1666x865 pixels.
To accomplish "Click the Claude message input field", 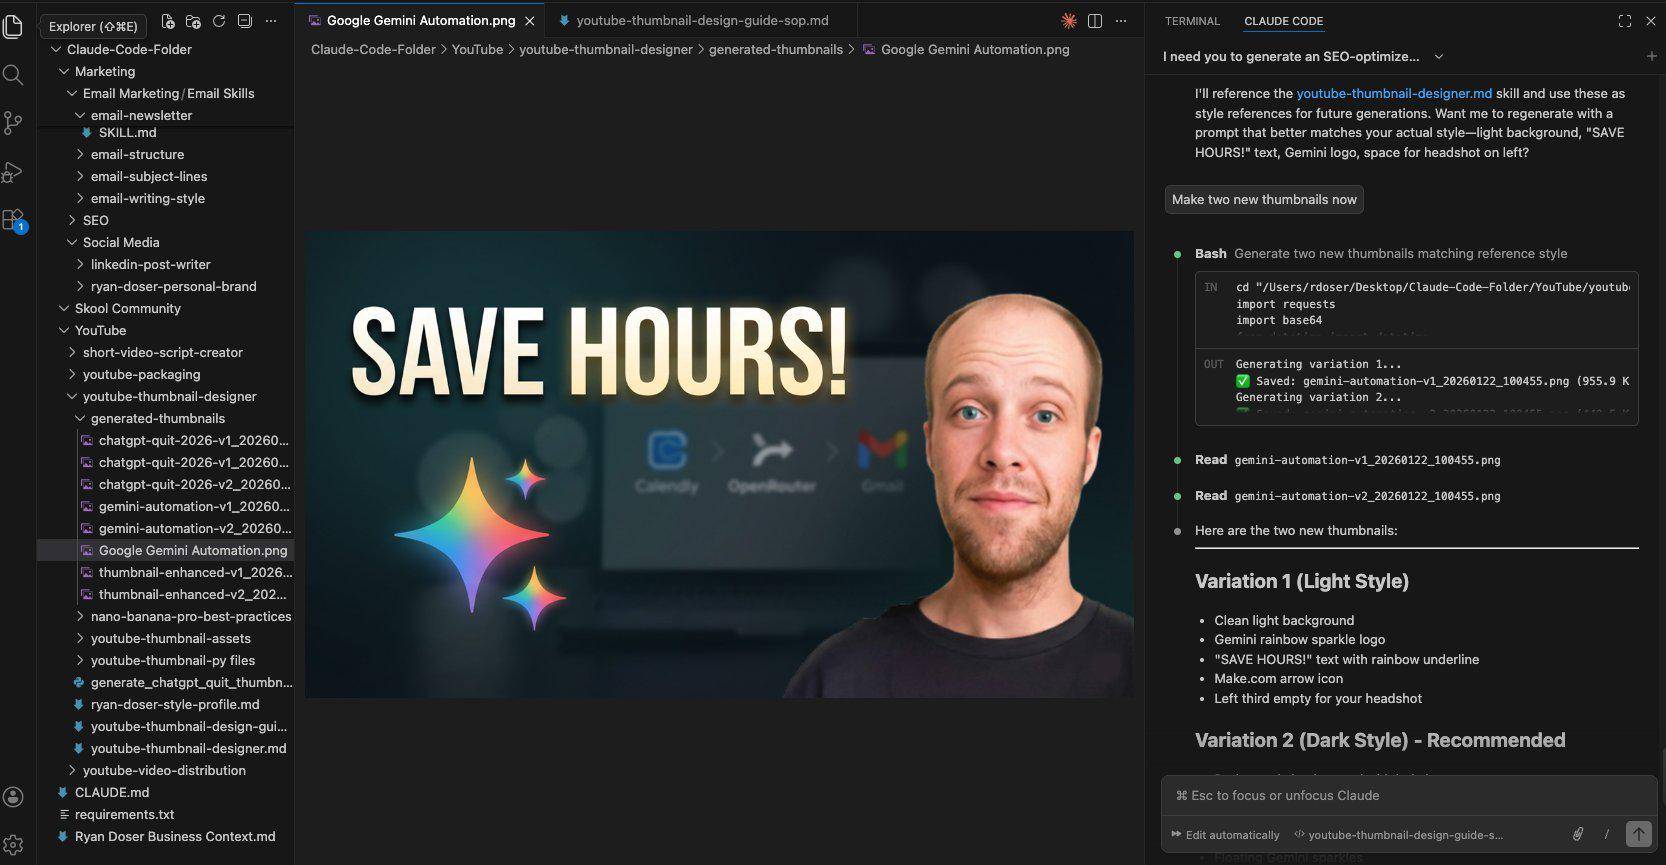I will point(1400,795).
